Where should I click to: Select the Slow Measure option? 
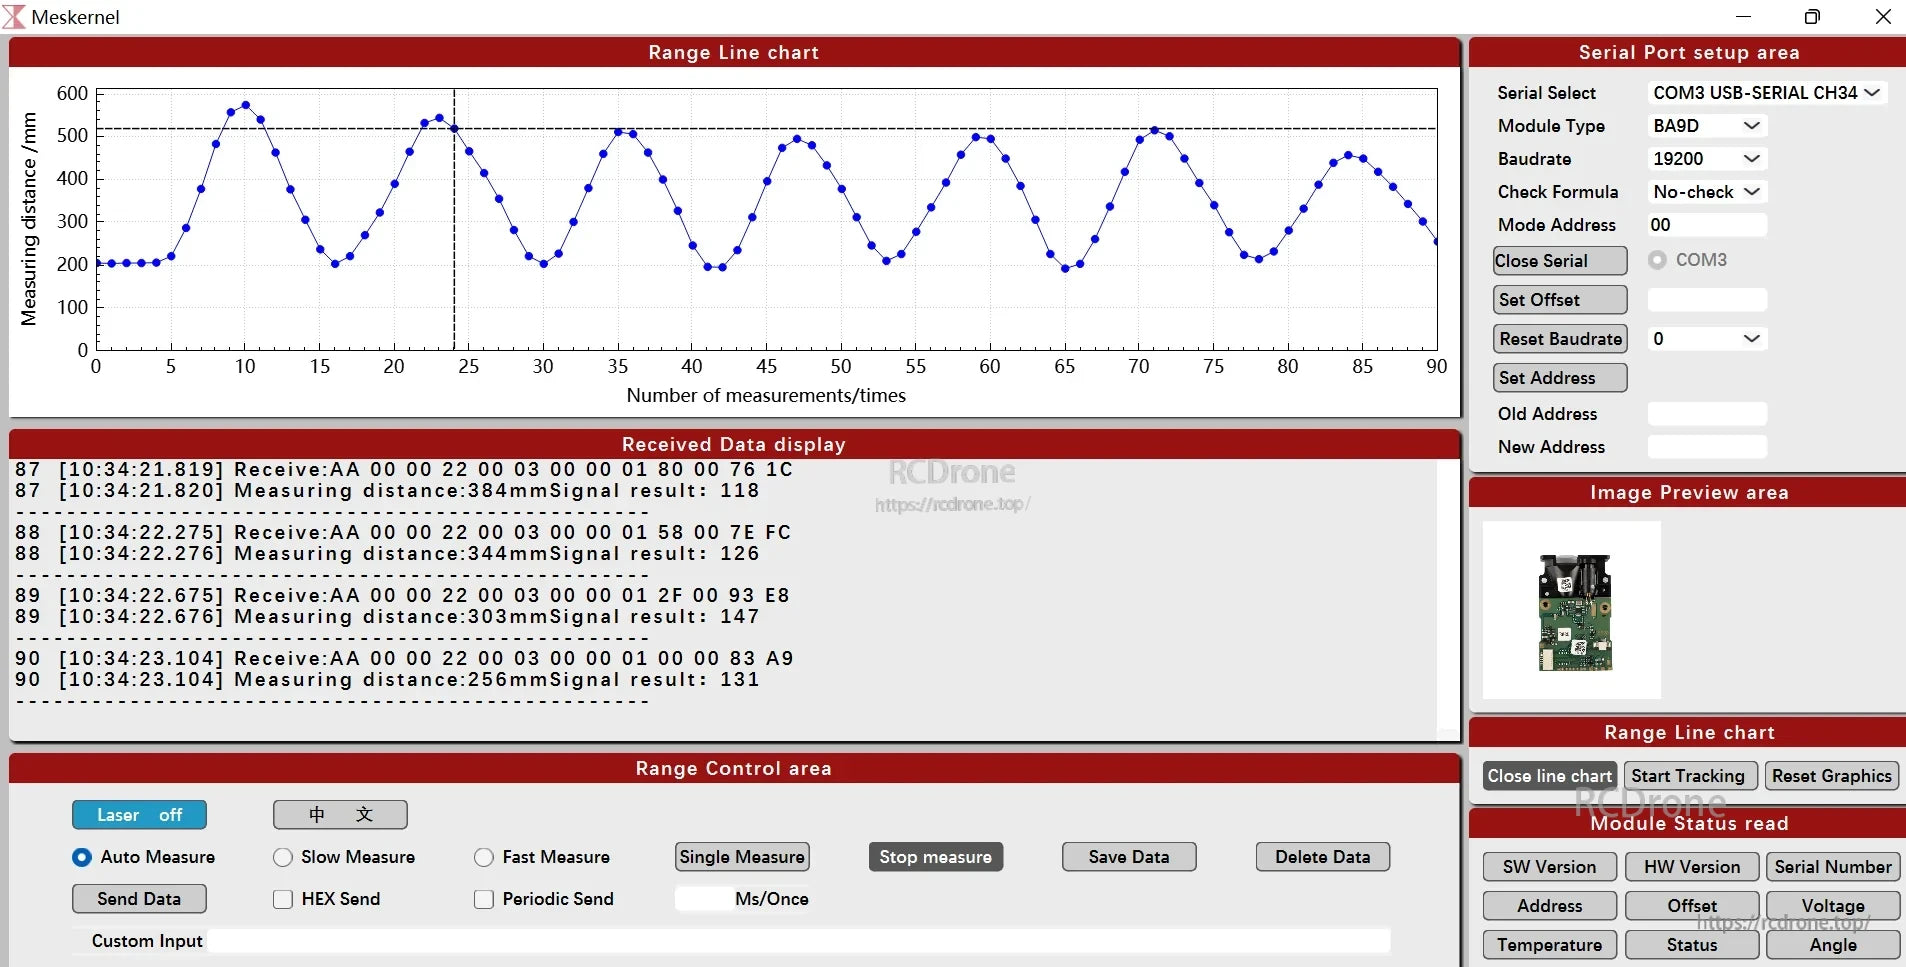(283, 857)
